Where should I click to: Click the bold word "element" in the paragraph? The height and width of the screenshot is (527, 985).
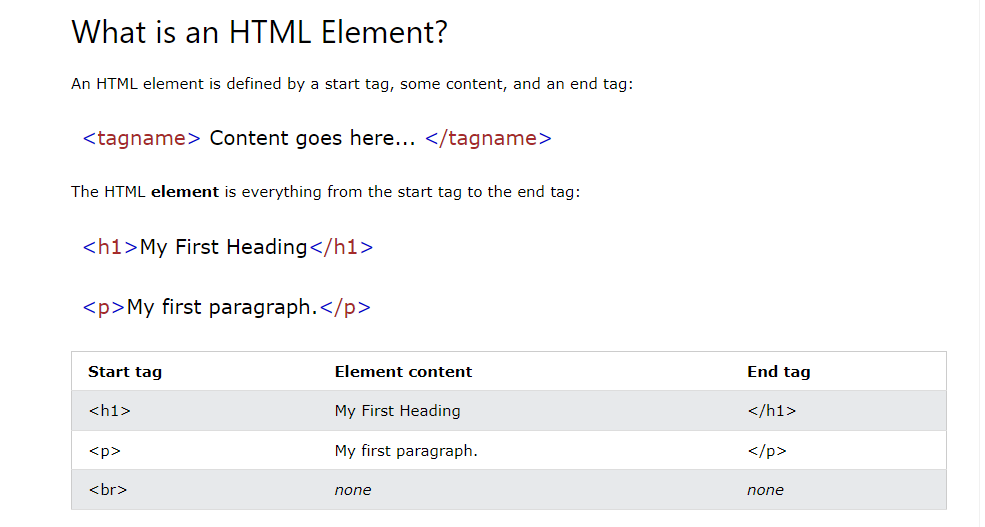pos(184,192)
